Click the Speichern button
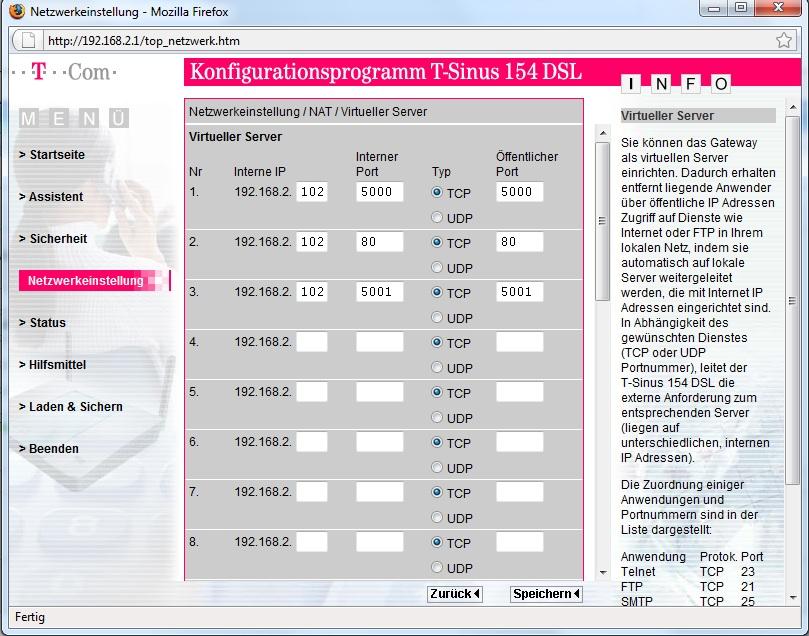Image resolution: width=809 pixels, height=636 pixels. [x=545, y=594]
